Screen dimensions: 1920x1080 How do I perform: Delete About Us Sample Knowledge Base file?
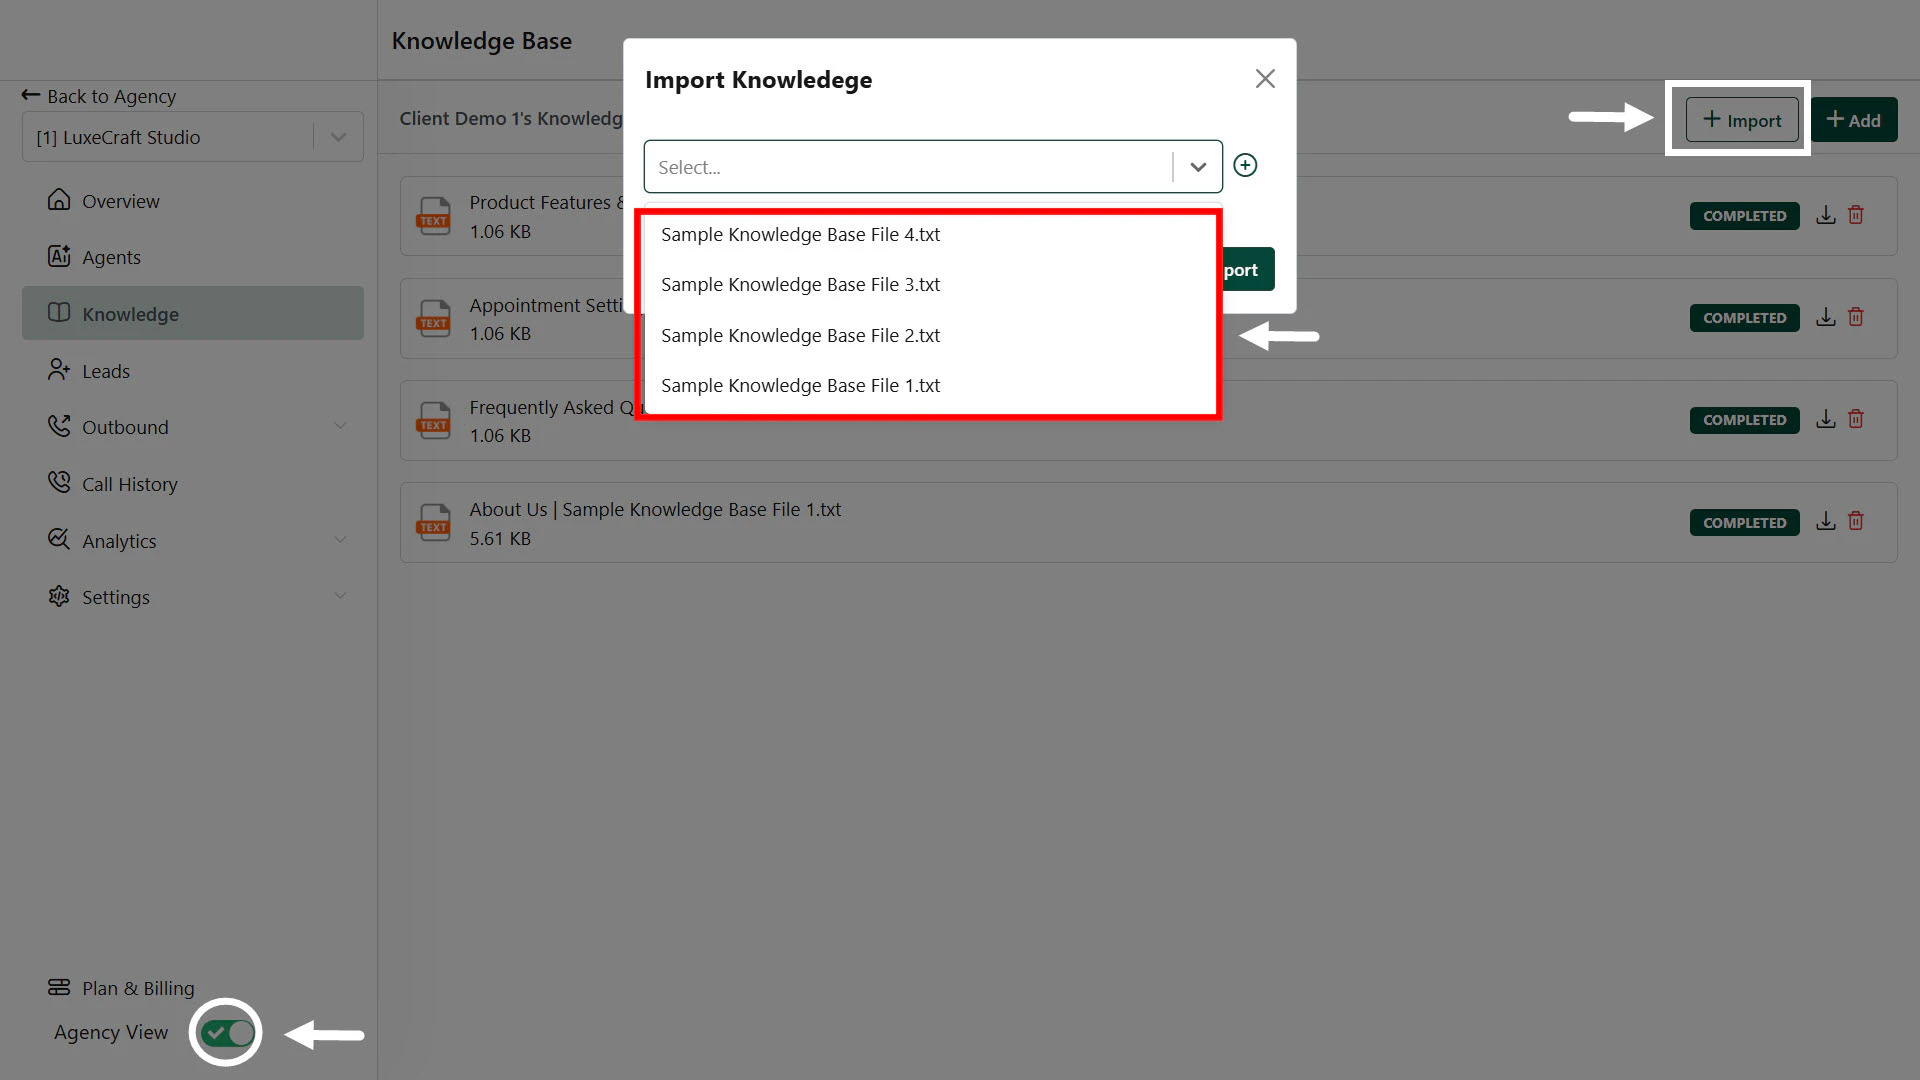pyautogui.click(x=1856, y=521)
